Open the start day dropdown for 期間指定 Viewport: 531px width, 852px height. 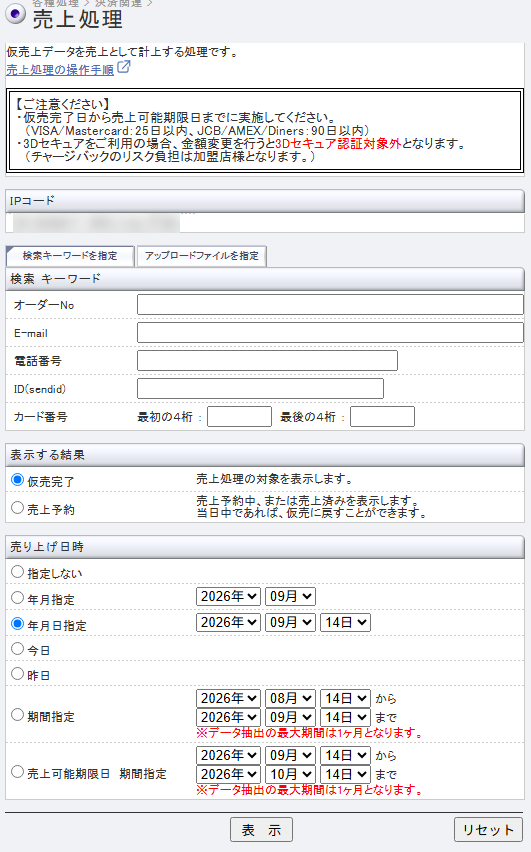pyautogui.click(x=345, y=698)
